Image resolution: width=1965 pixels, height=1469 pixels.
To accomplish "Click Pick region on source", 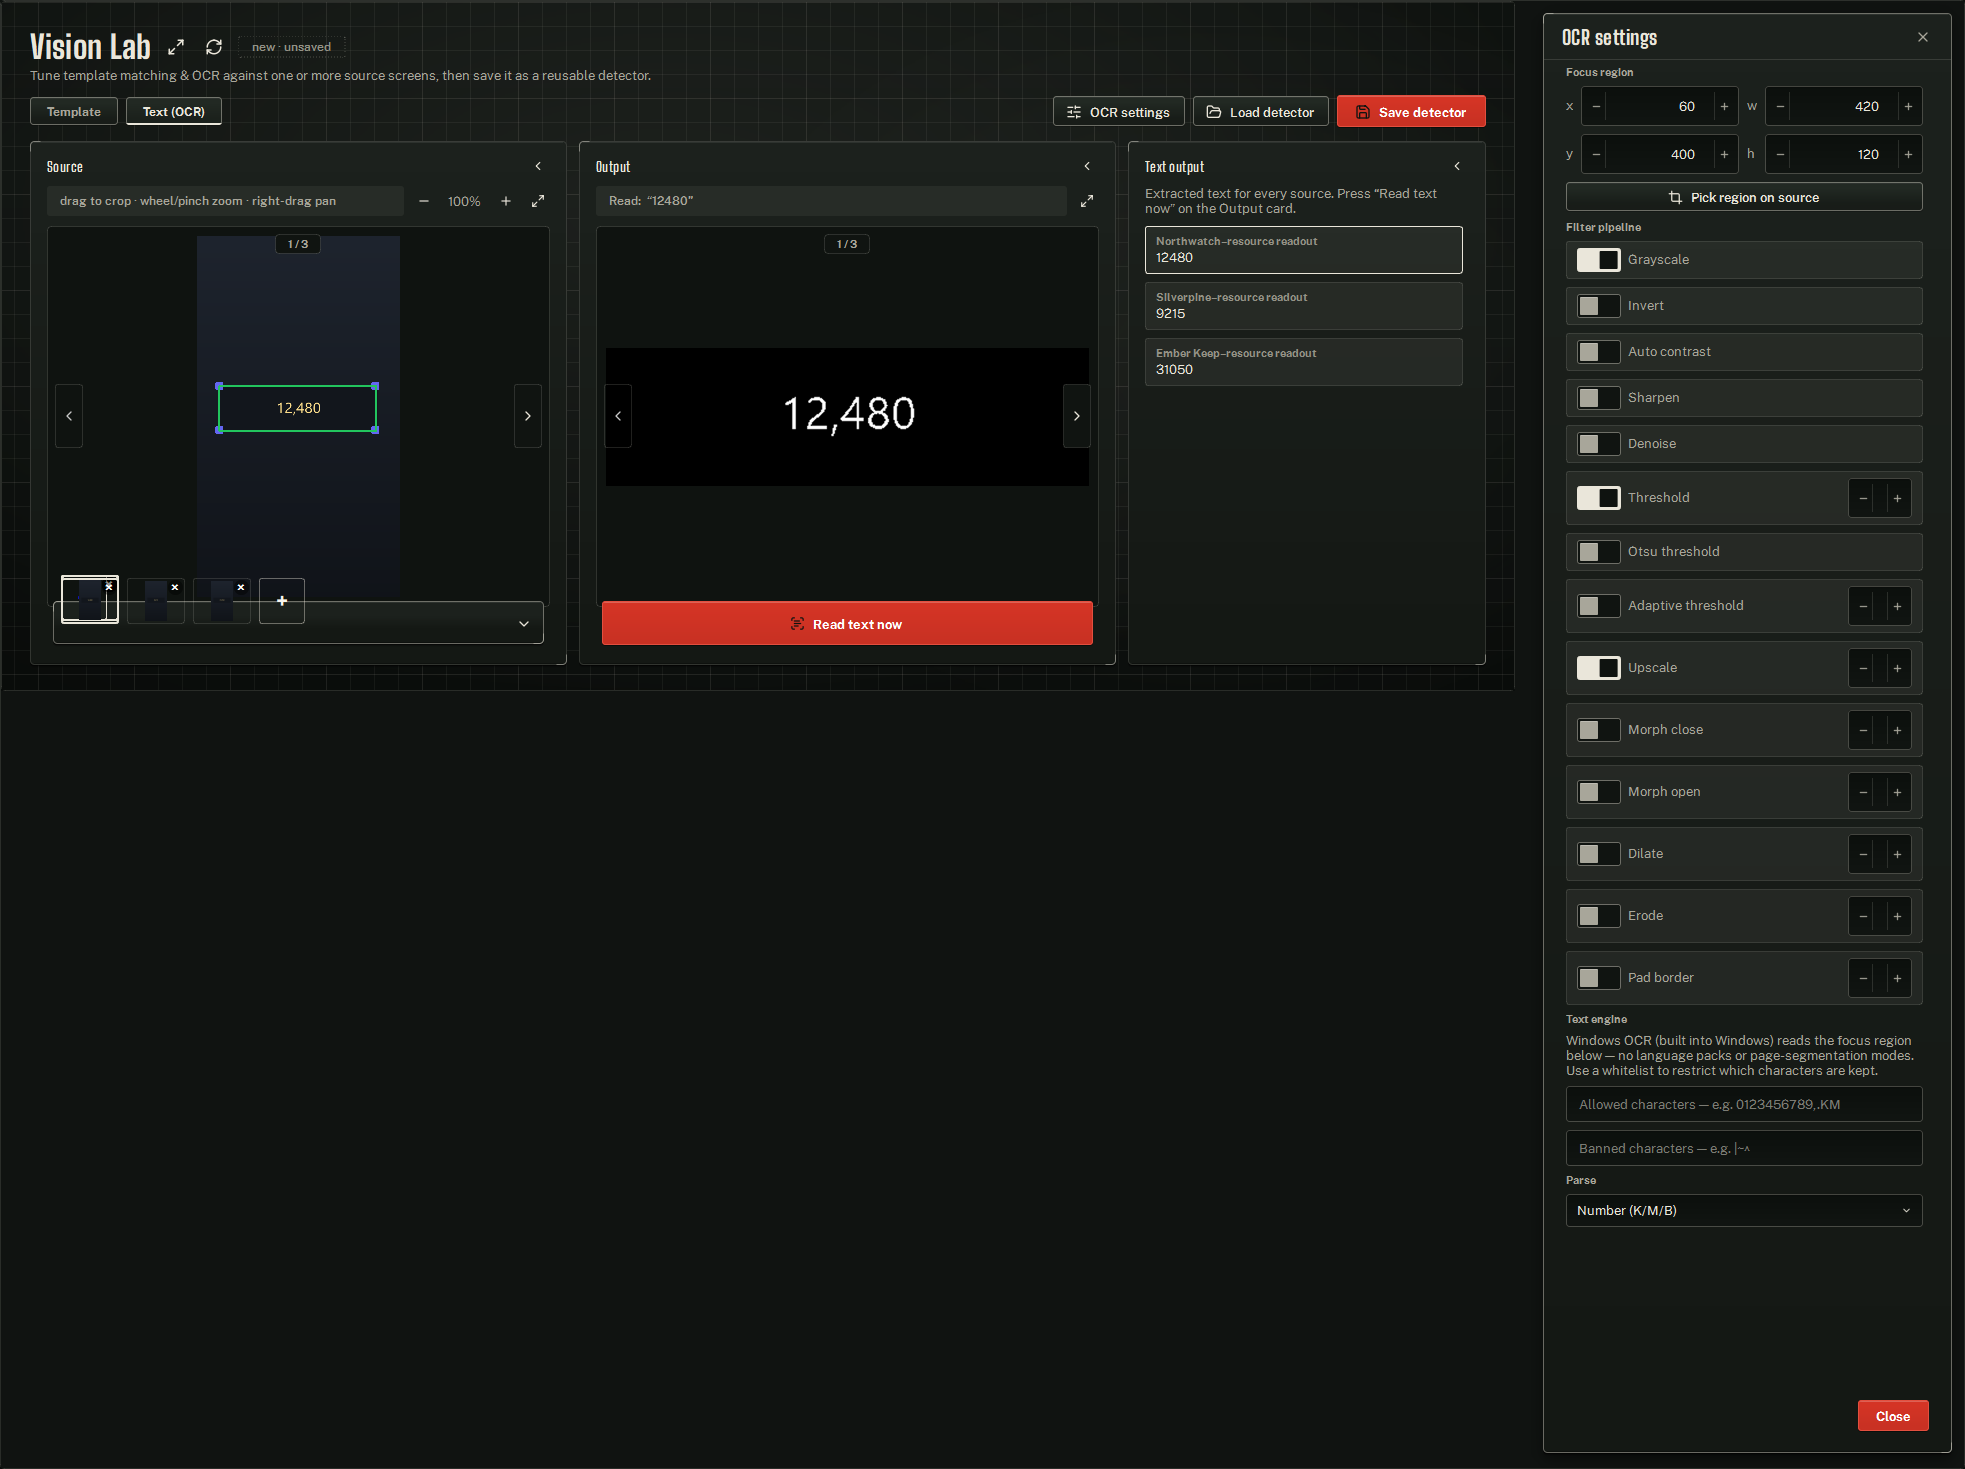I will click(1744, 197).
